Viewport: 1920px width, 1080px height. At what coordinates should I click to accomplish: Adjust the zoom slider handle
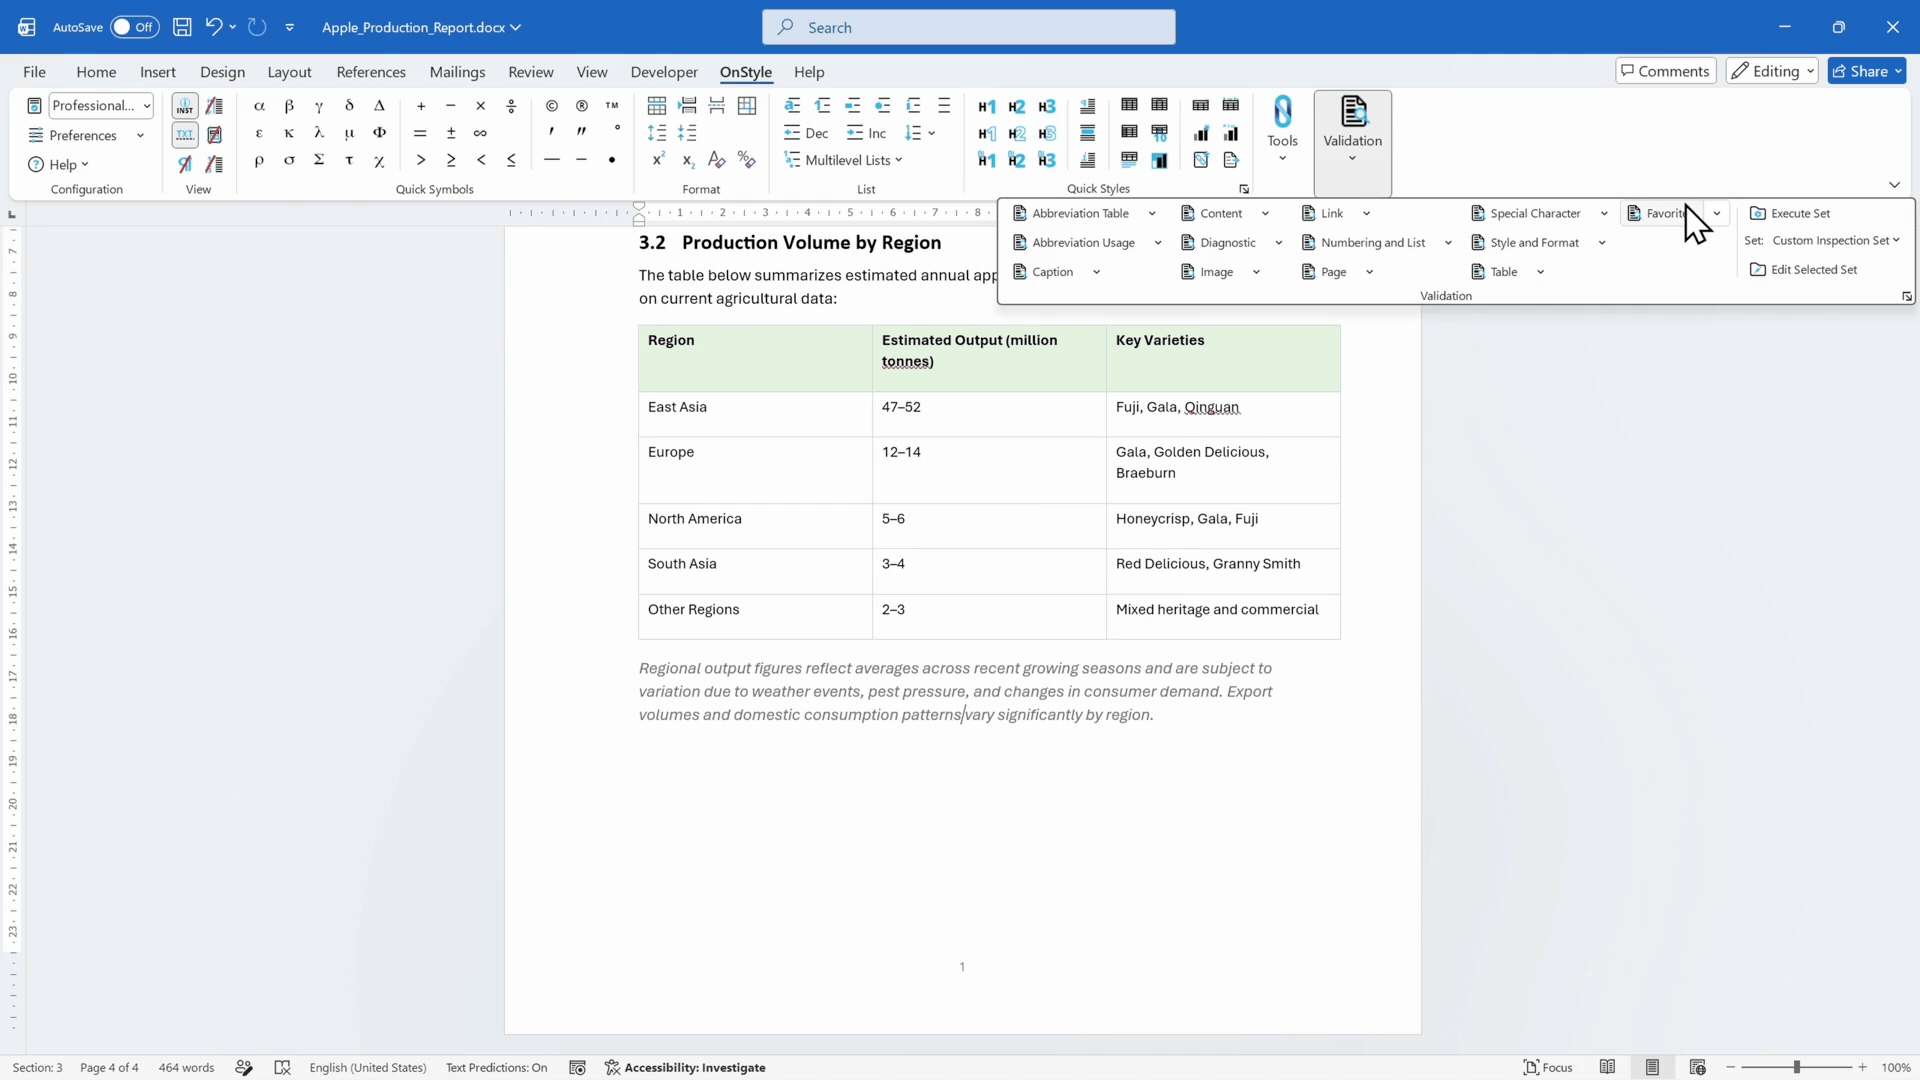1797,1068
